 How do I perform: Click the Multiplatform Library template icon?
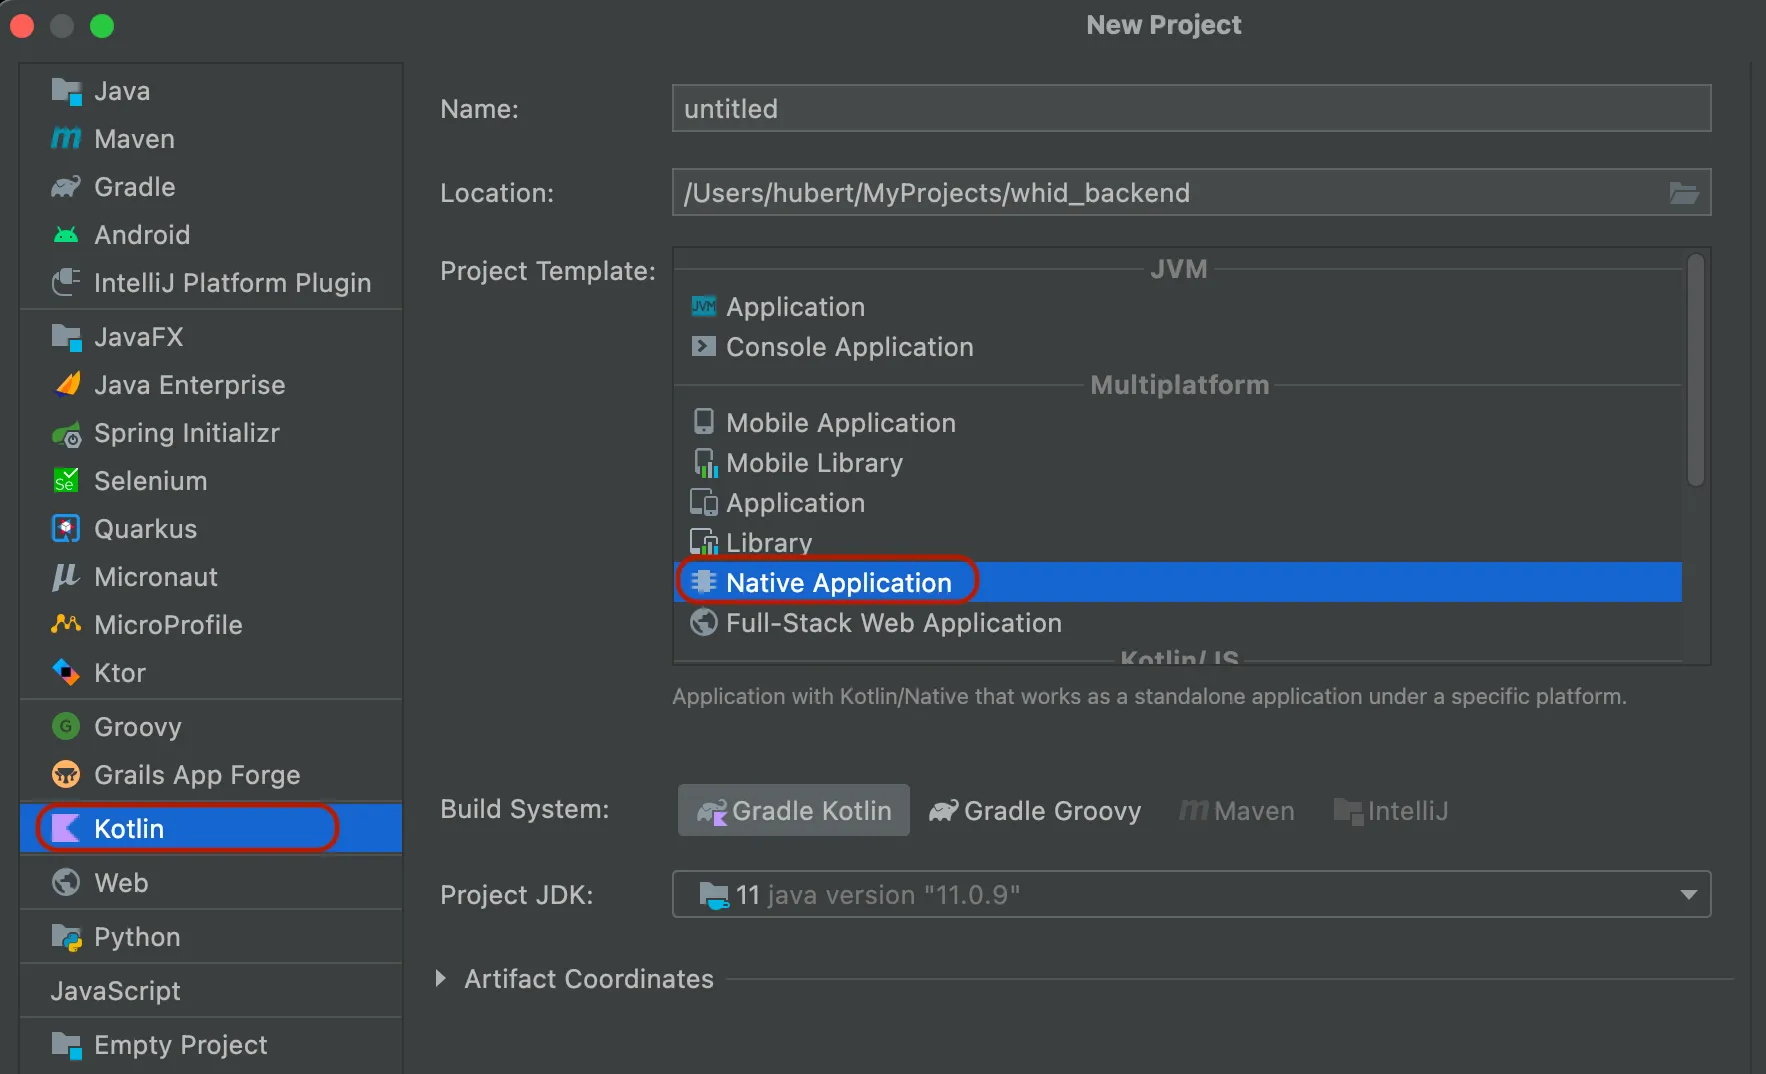point(705,542)
